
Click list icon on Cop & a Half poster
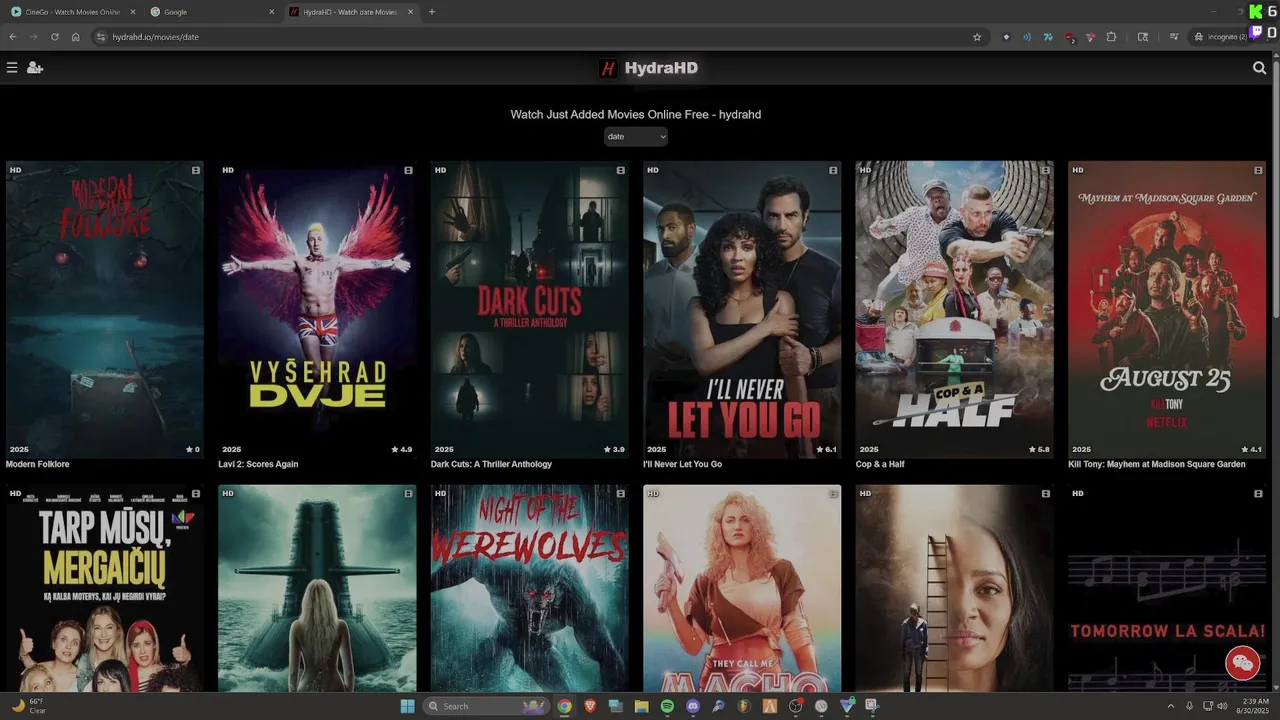click(x=1045, y=170)
